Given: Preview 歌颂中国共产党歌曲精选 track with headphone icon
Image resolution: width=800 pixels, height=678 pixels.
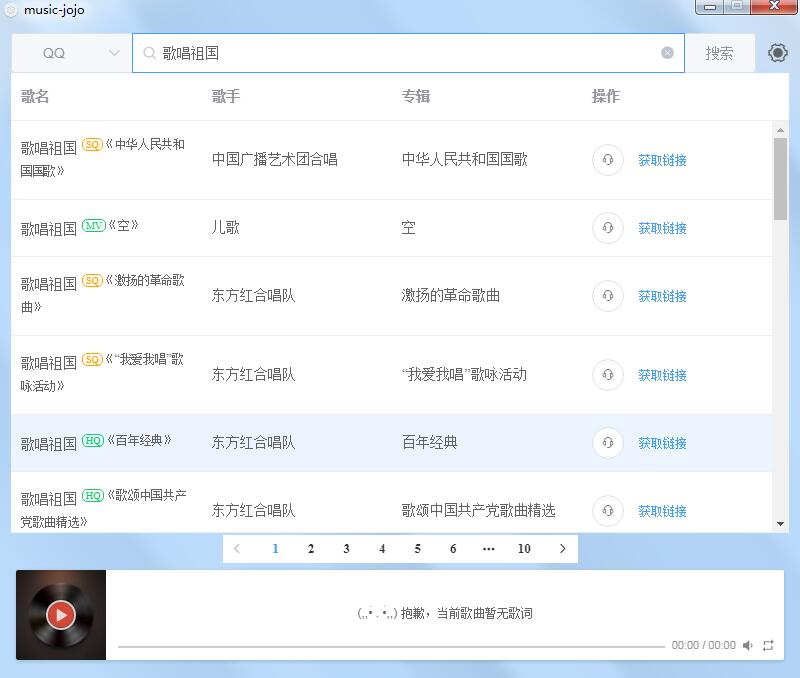Looking at the screenshot, I should pyautogui.click(x=607, y=510).
